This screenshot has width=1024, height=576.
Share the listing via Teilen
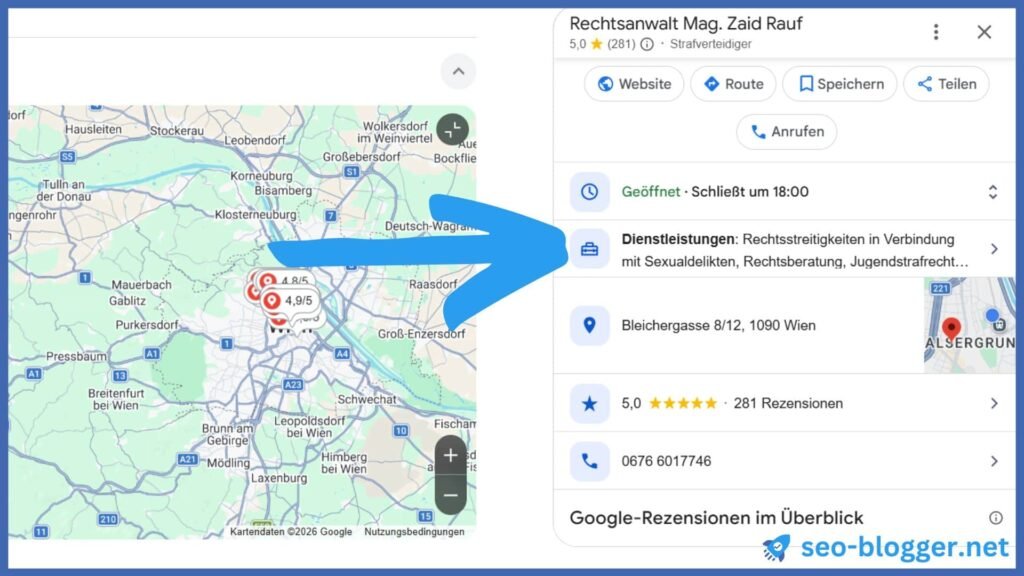pyautogui.click(x=946, y=84)
